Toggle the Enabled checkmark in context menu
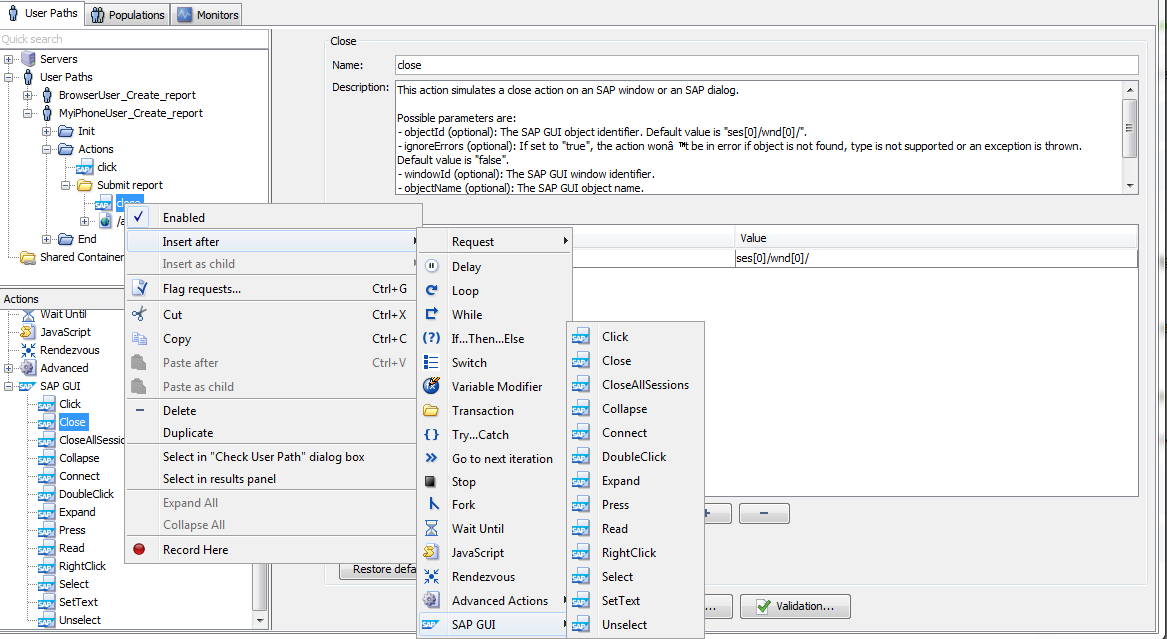Image resolution: width=1167 pixels, height=639 pixels. coord(140,217)
